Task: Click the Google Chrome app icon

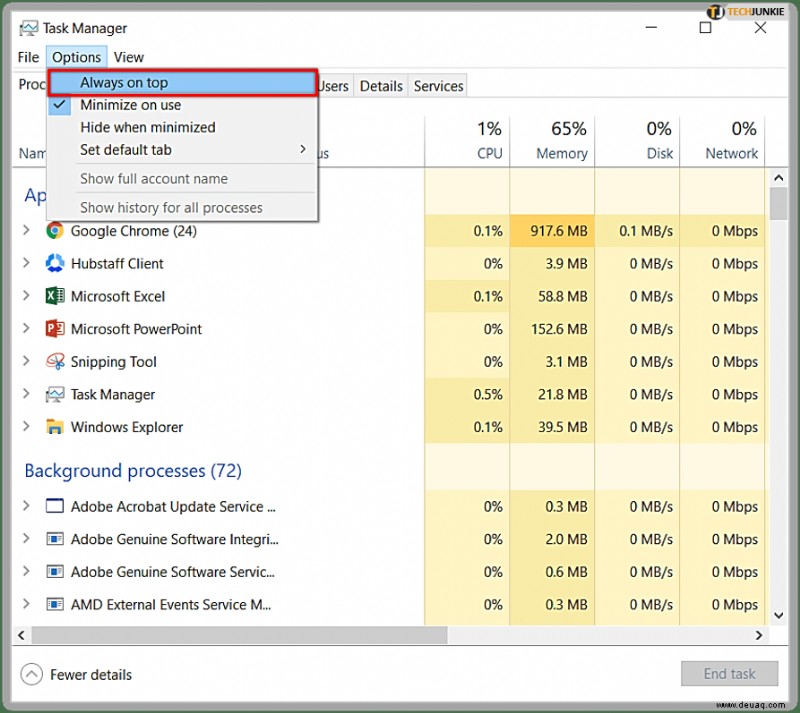Action: click(x=55, y=231)
